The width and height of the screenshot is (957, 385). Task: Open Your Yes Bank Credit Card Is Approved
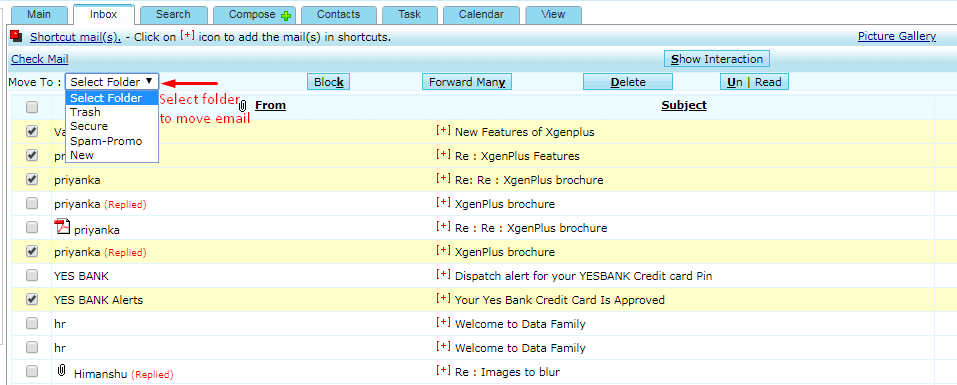pyautogui.click(x=560, y=300)
